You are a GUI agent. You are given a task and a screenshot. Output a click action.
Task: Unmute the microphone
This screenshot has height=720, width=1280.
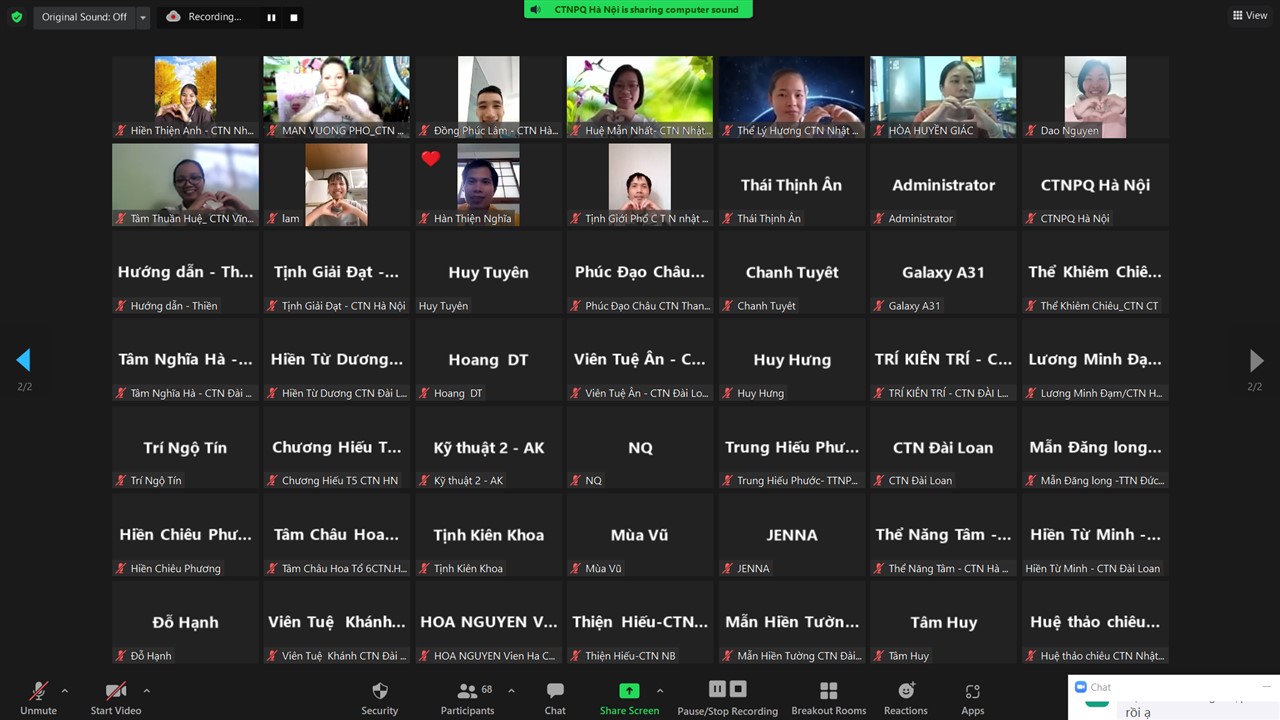pyautogui.click(x=38, y=697)
